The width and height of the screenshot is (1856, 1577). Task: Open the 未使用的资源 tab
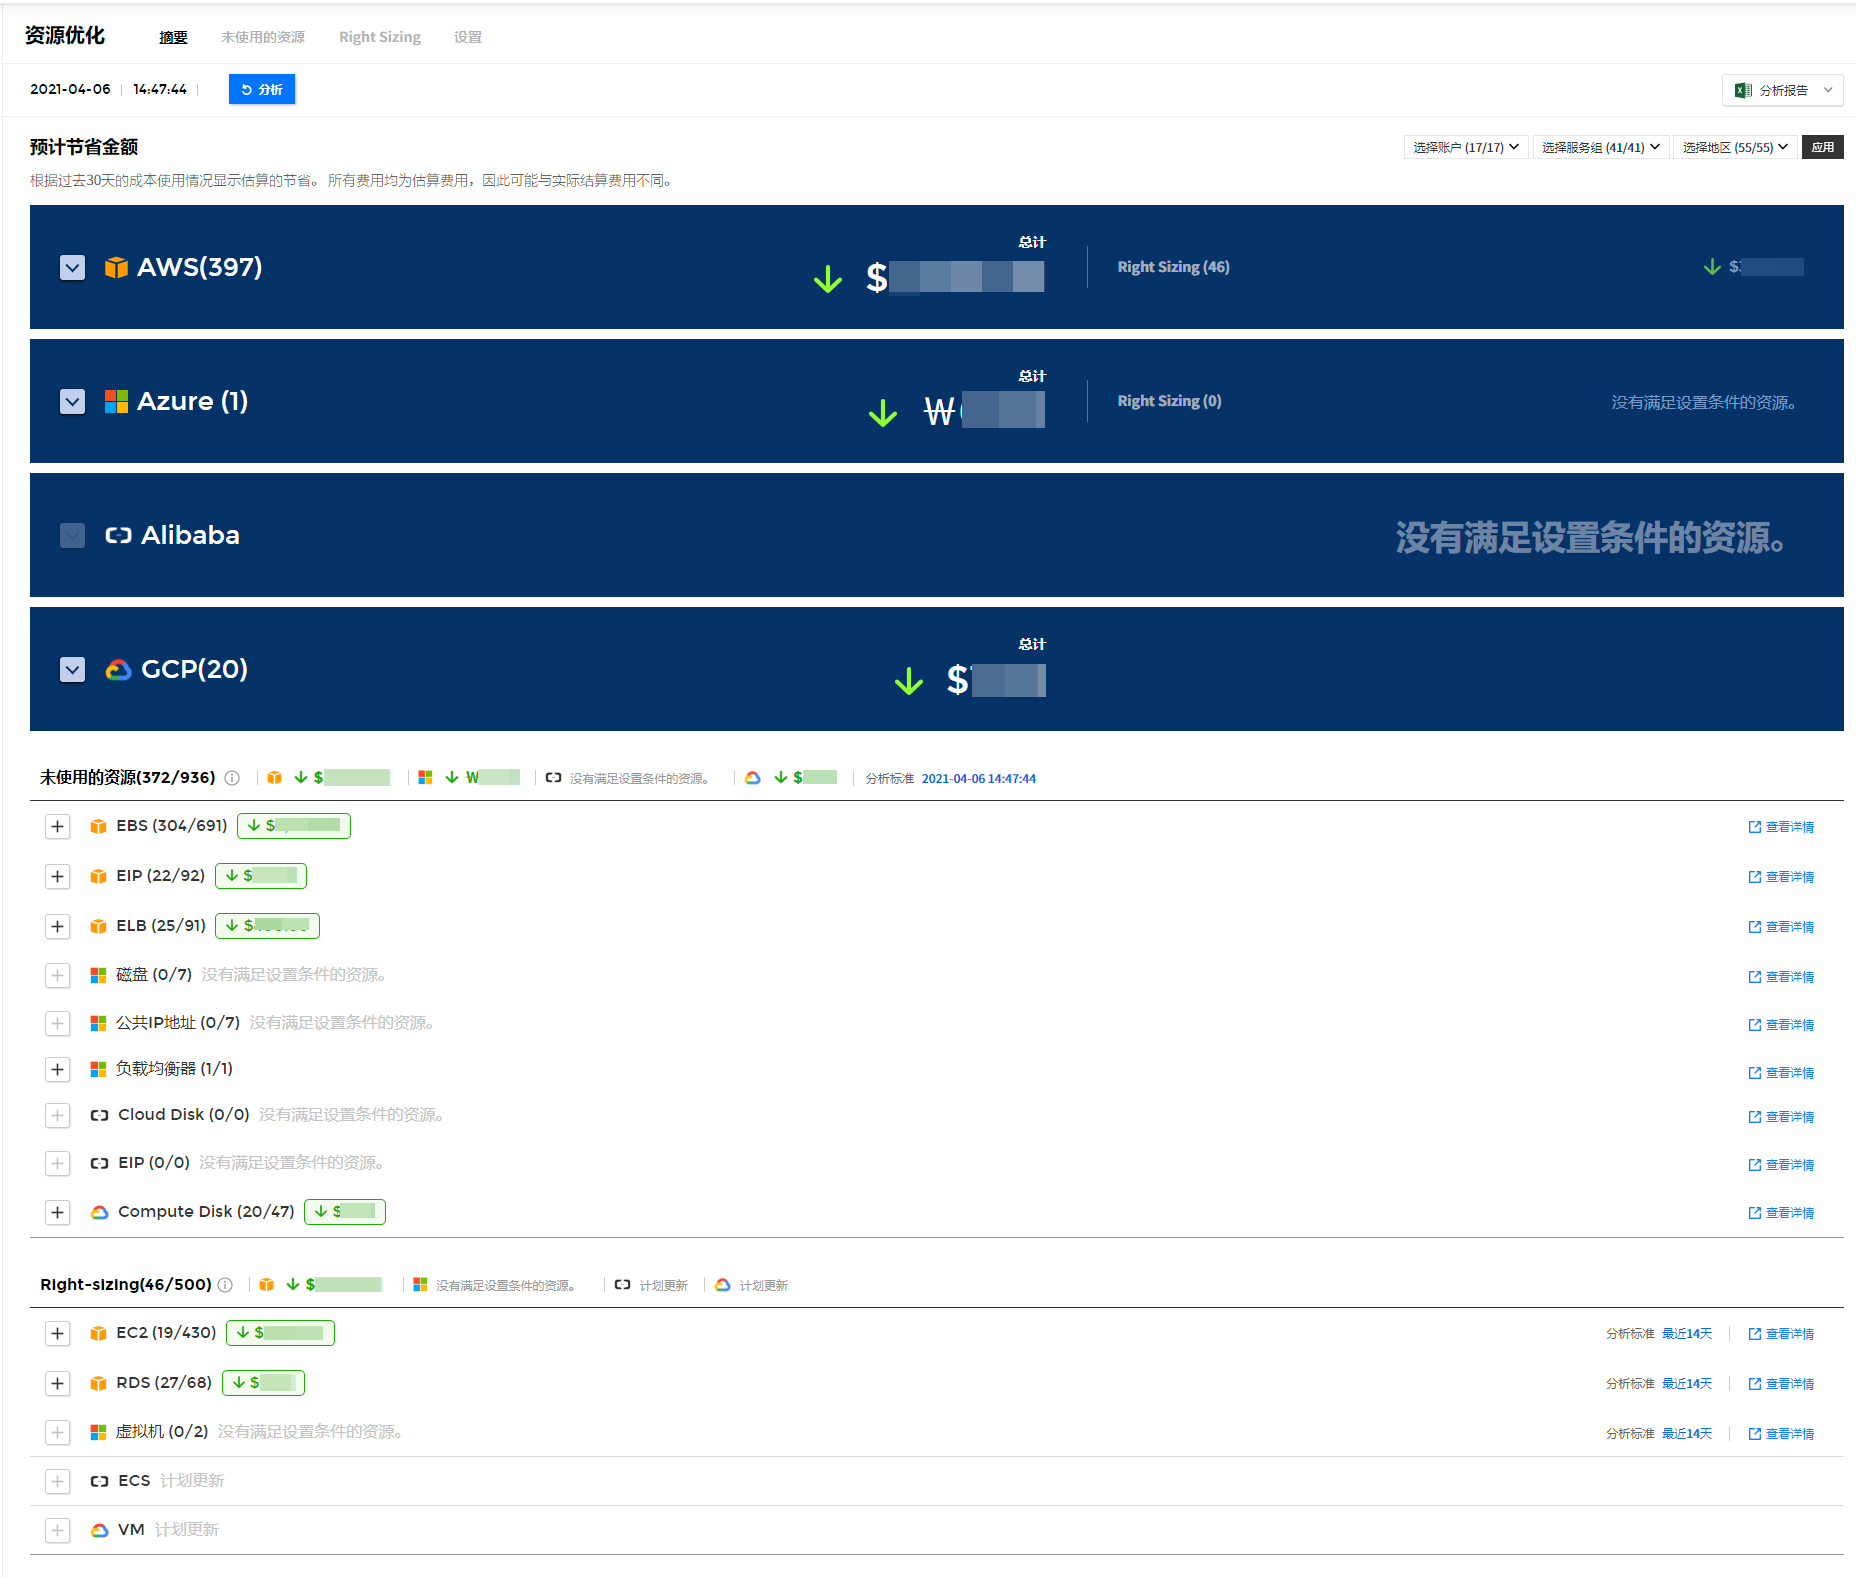coord(262,37)
